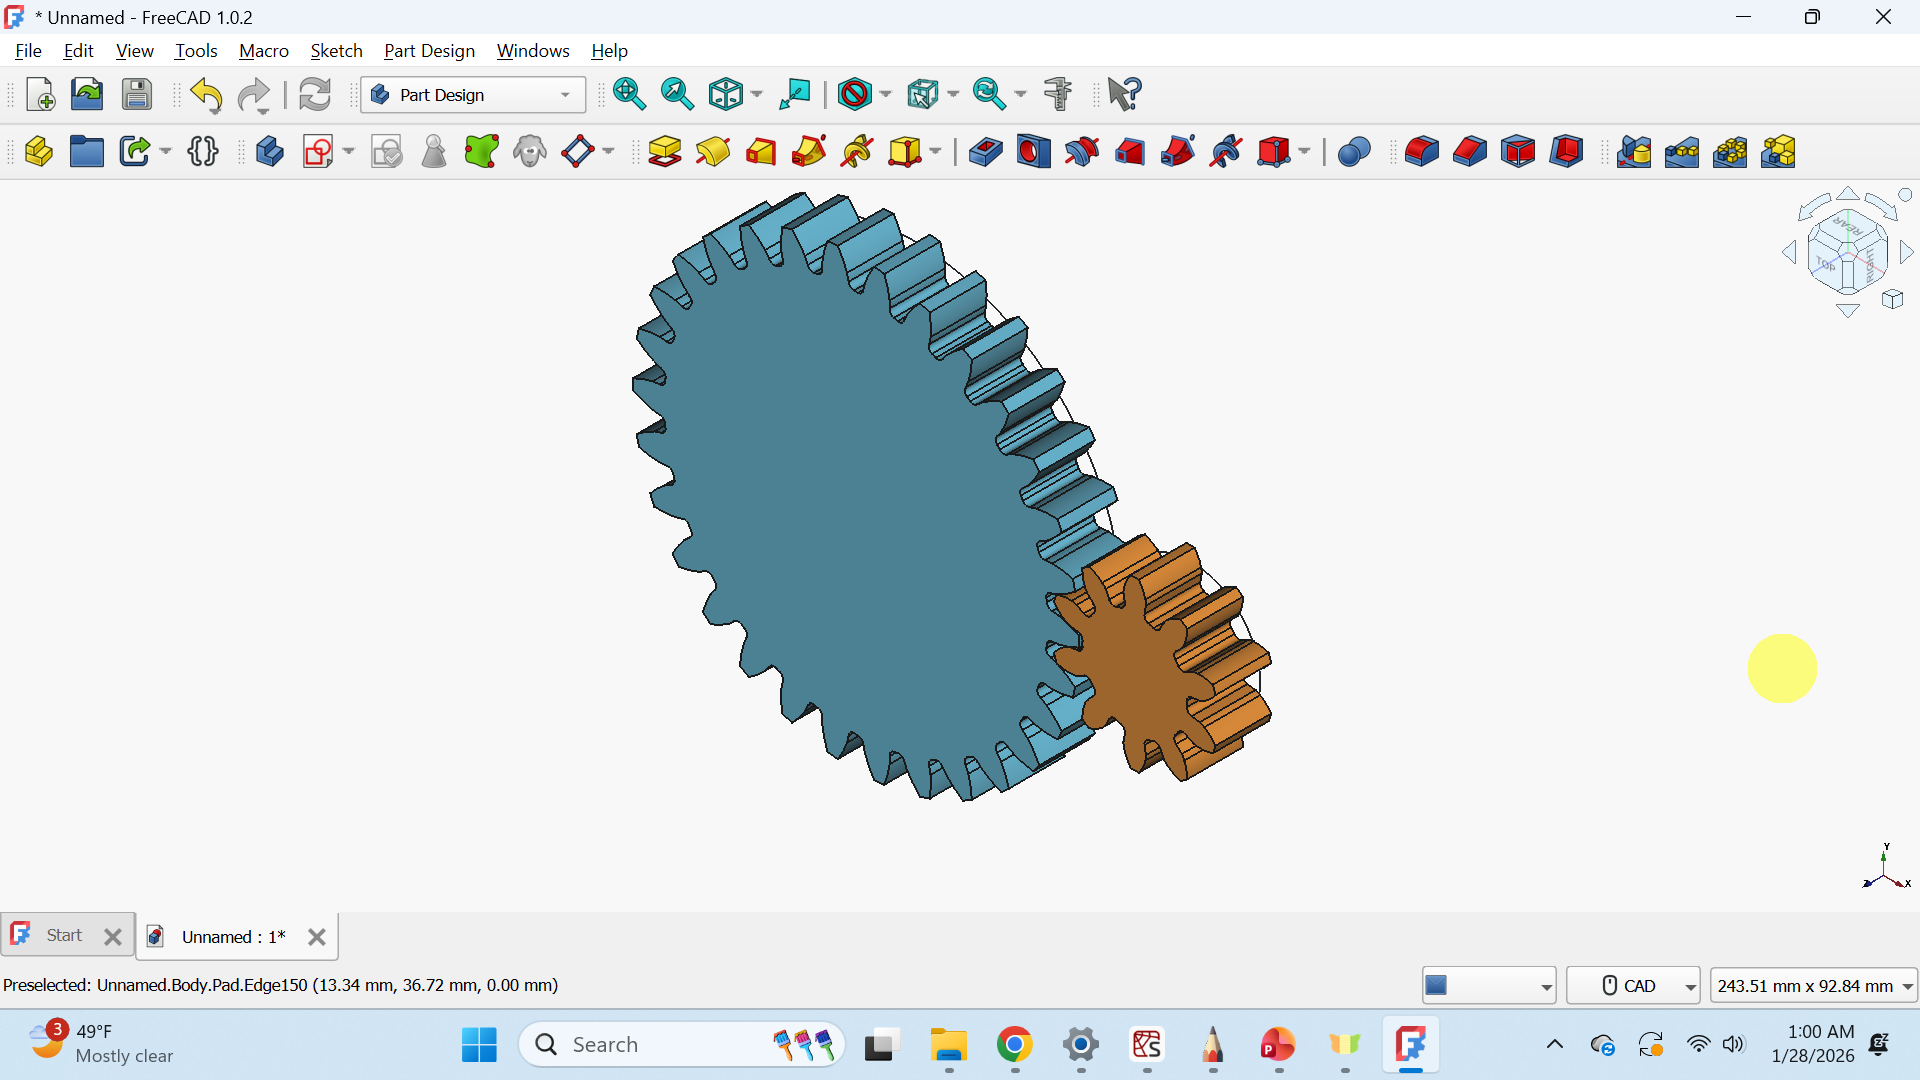
Task: Click the Undo button
Action: click(x=206, y=95)
